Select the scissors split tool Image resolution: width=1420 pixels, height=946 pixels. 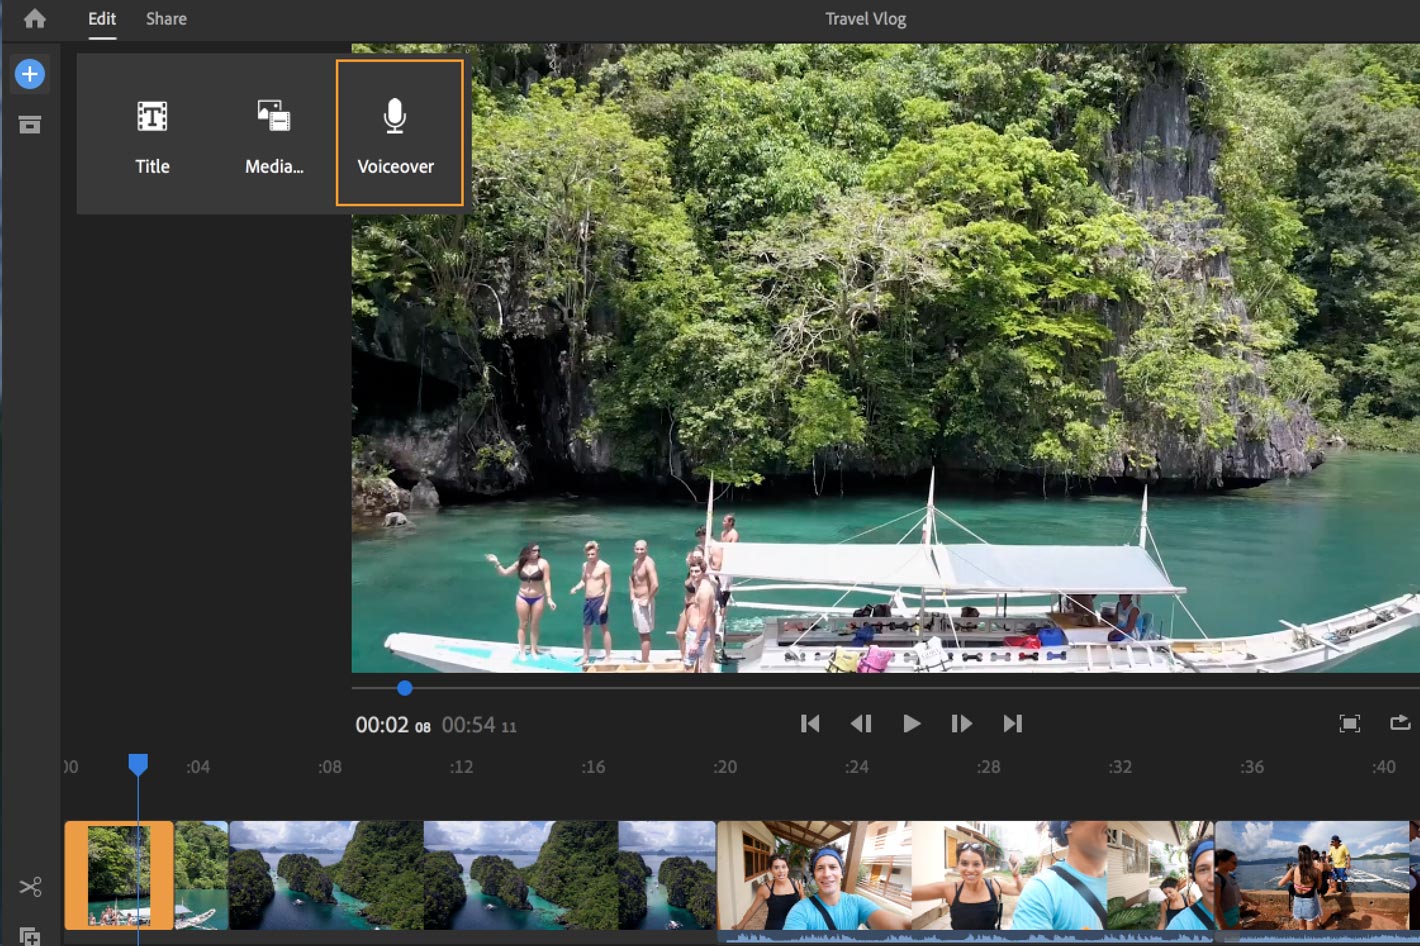[x=30, y=886]
